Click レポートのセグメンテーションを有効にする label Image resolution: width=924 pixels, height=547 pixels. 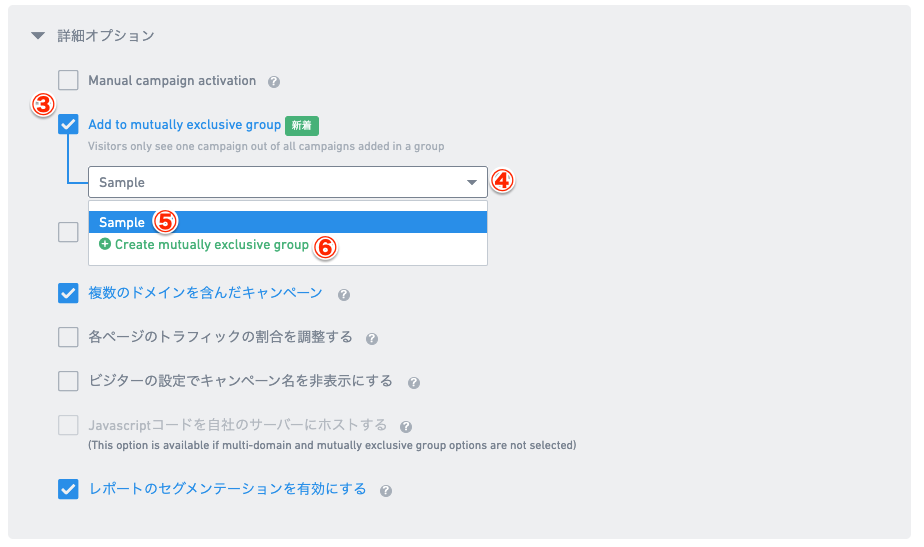pos(227,489)
